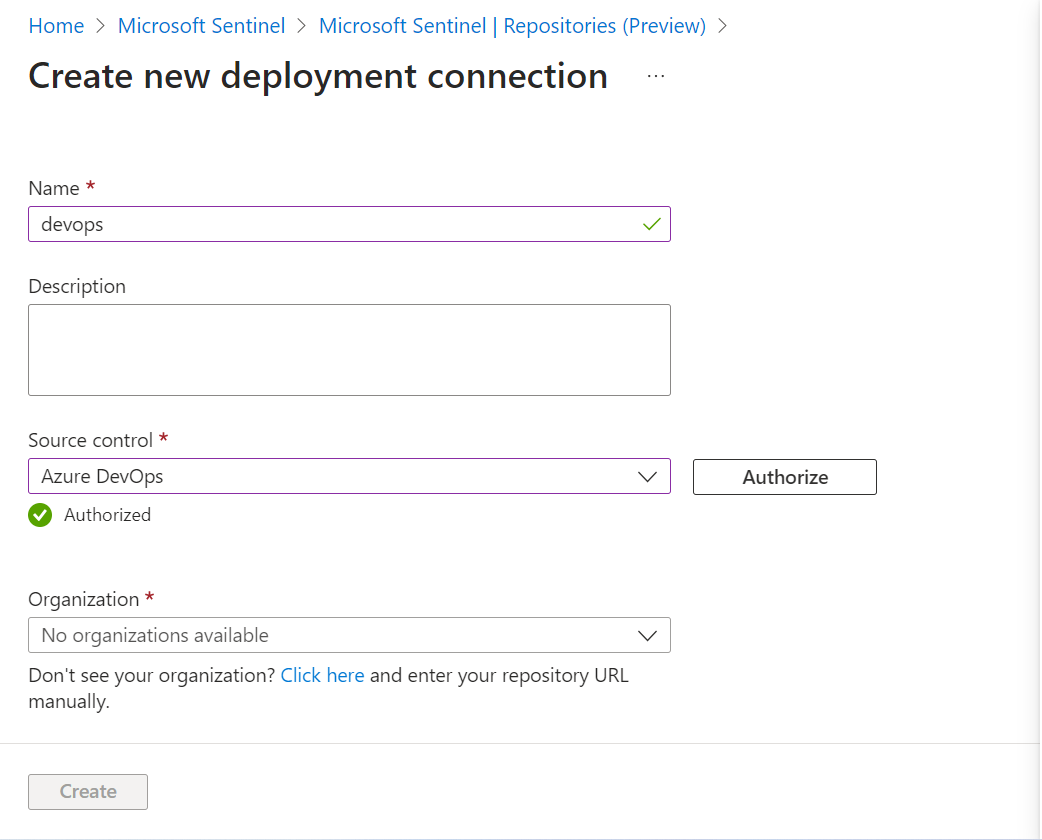1042x840 pixels.
Task: Open the Source control dropdown
Action: coord(350,476)
